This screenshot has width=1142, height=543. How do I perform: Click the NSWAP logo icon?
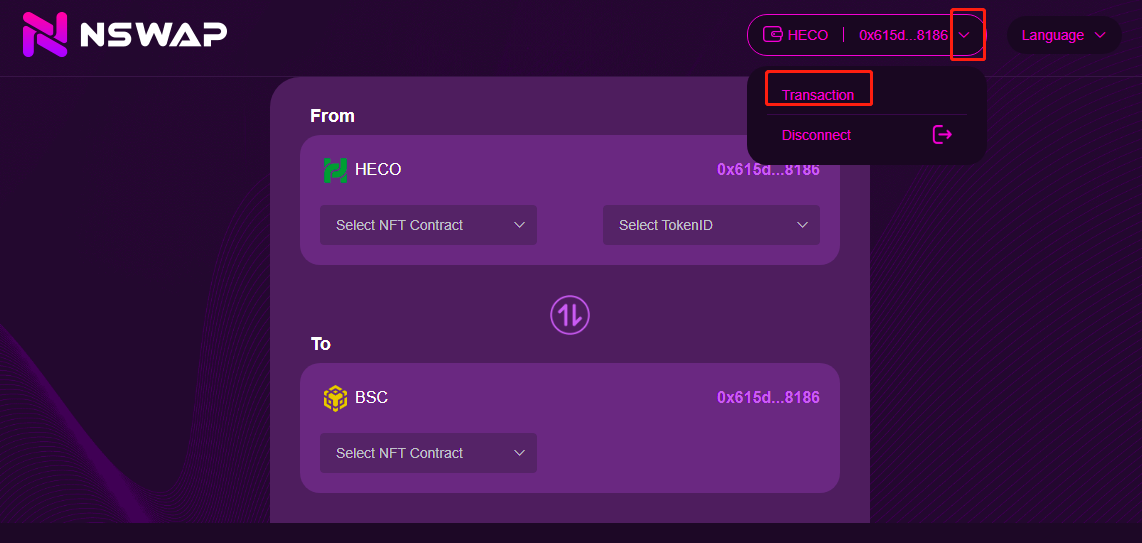coord(45,34)
